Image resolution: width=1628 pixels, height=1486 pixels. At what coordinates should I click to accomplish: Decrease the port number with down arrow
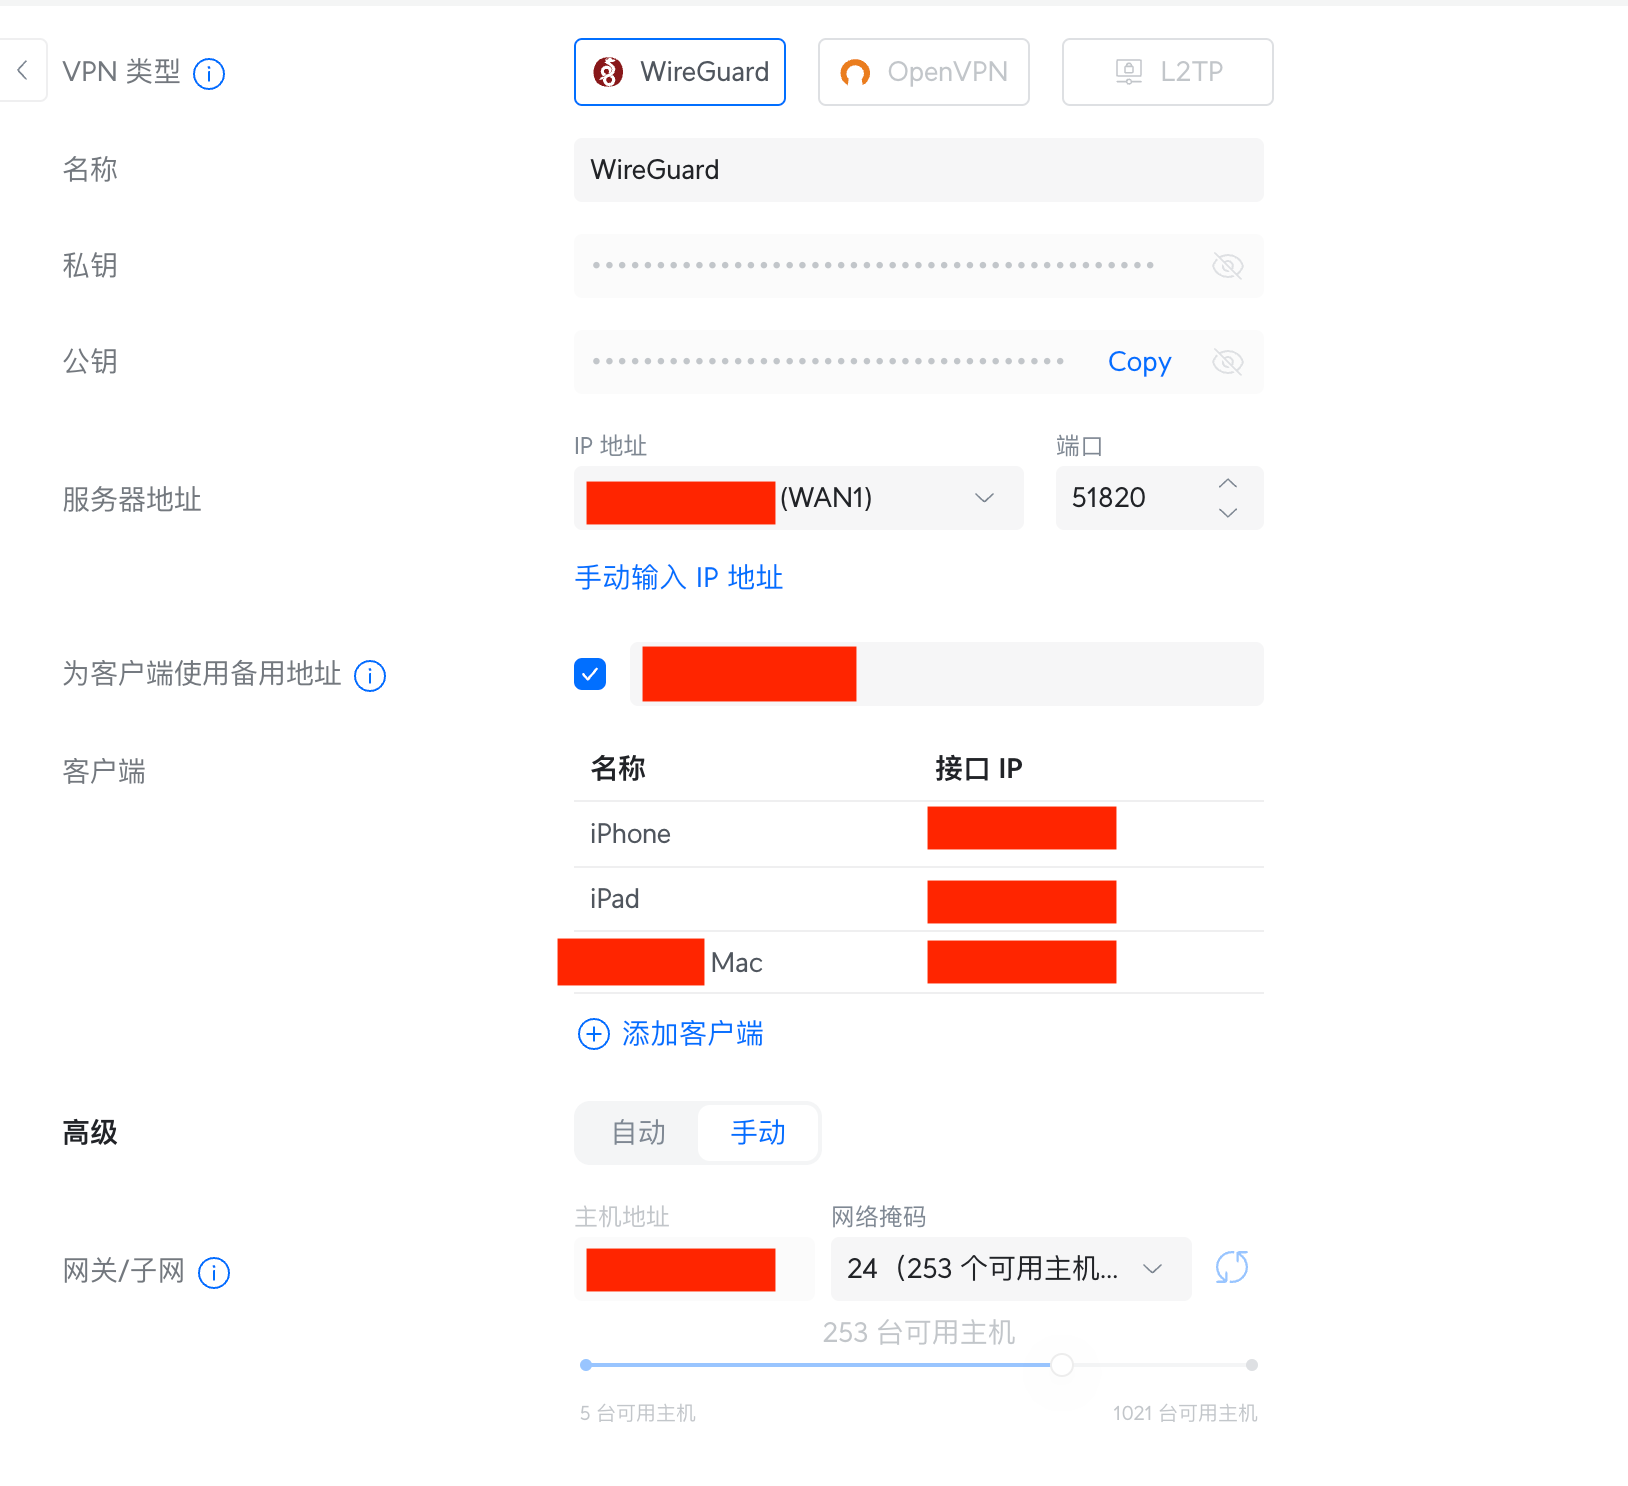pos(1228,513)
